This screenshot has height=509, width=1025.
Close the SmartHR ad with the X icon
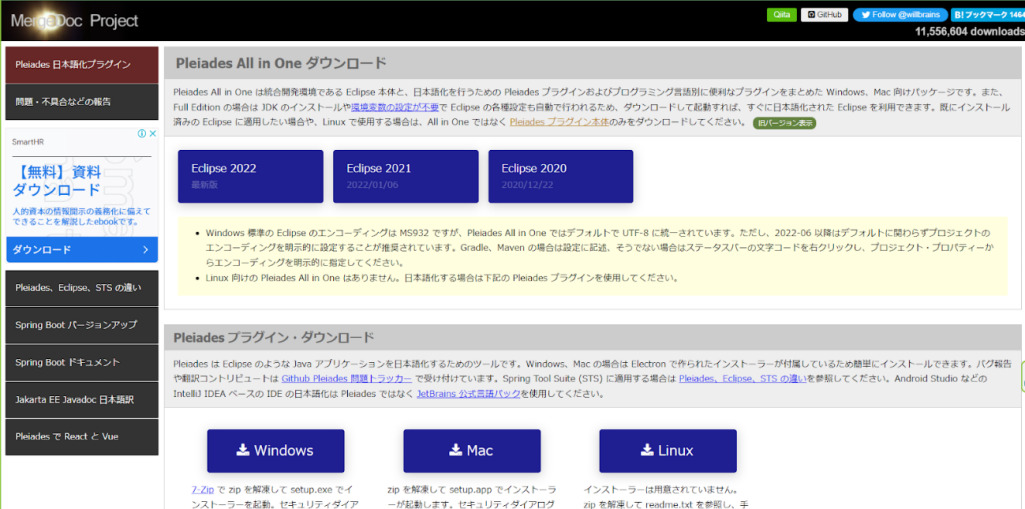[152, 133]
